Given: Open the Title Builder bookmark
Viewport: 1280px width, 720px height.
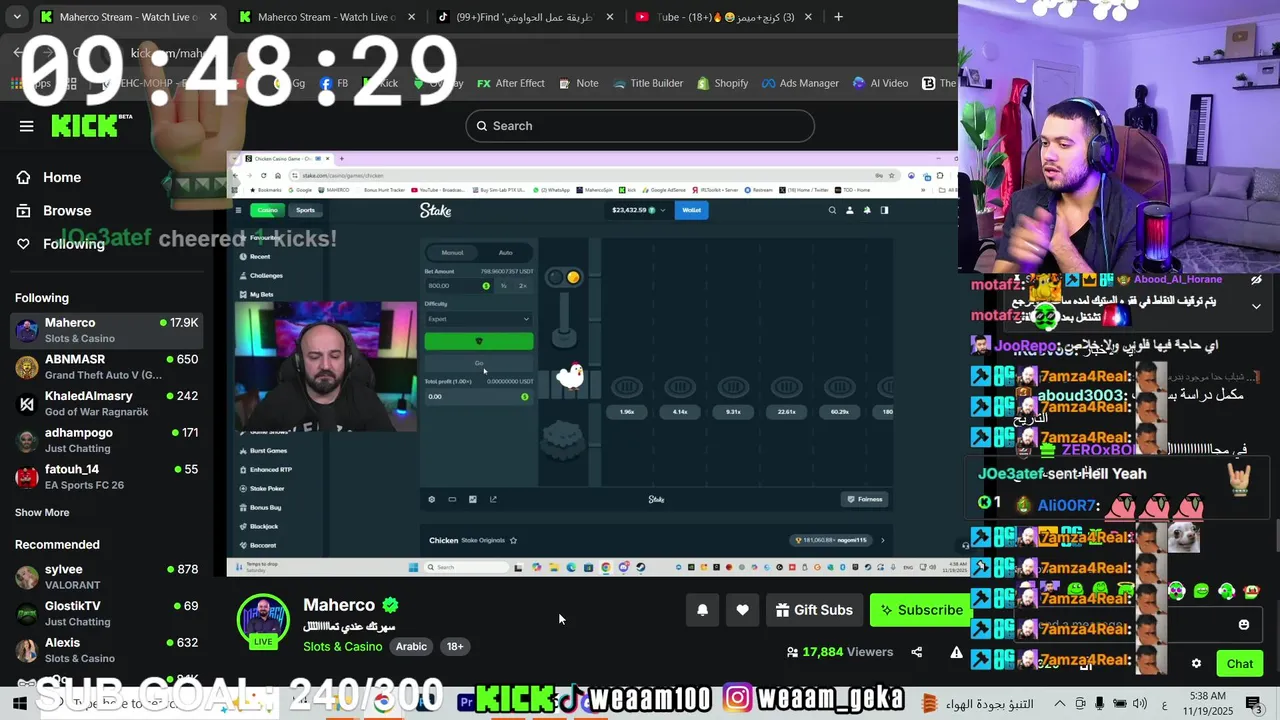Looking at the screenshot, I should [647, 83].
